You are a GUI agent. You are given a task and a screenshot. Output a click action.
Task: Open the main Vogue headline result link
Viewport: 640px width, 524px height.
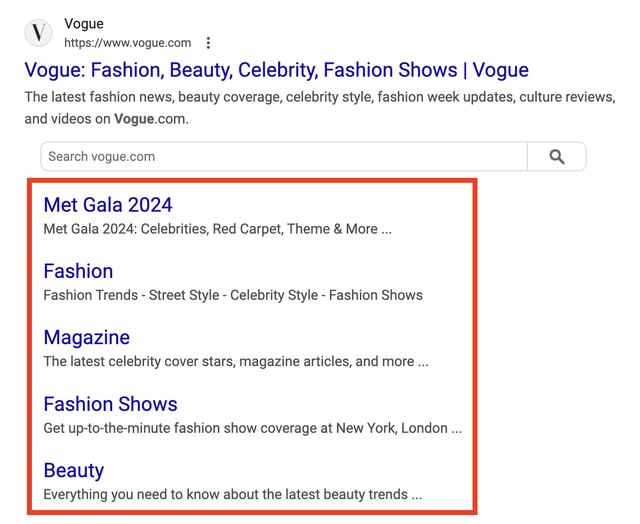coord(276,70)
